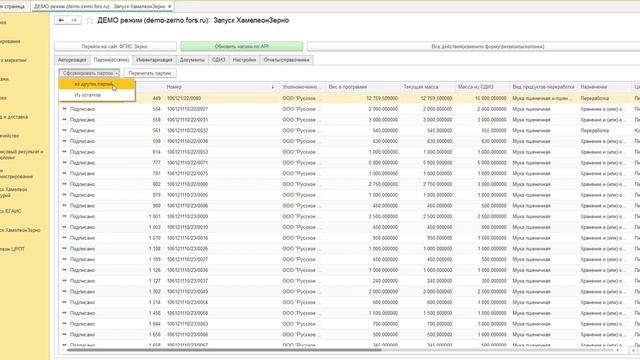Viewport: 640px width, 360px height.
Task: Click row icon of batch 106121110/23/0068
Action: pos(64,313)
